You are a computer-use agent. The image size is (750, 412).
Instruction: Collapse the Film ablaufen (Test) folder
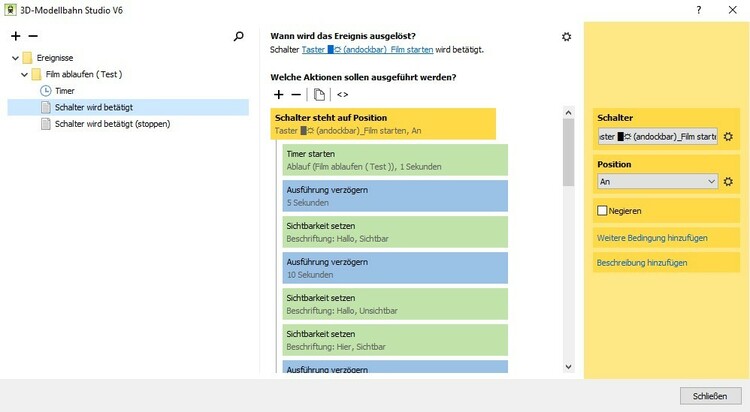tap(24, 74)
